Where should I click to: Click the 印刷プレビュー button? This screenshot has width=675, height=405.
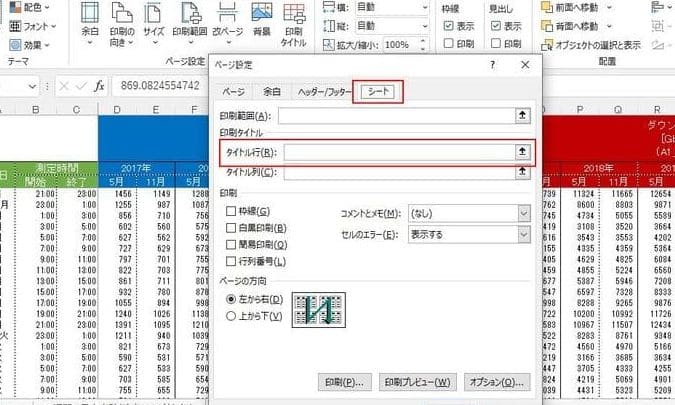click(419, 382)
